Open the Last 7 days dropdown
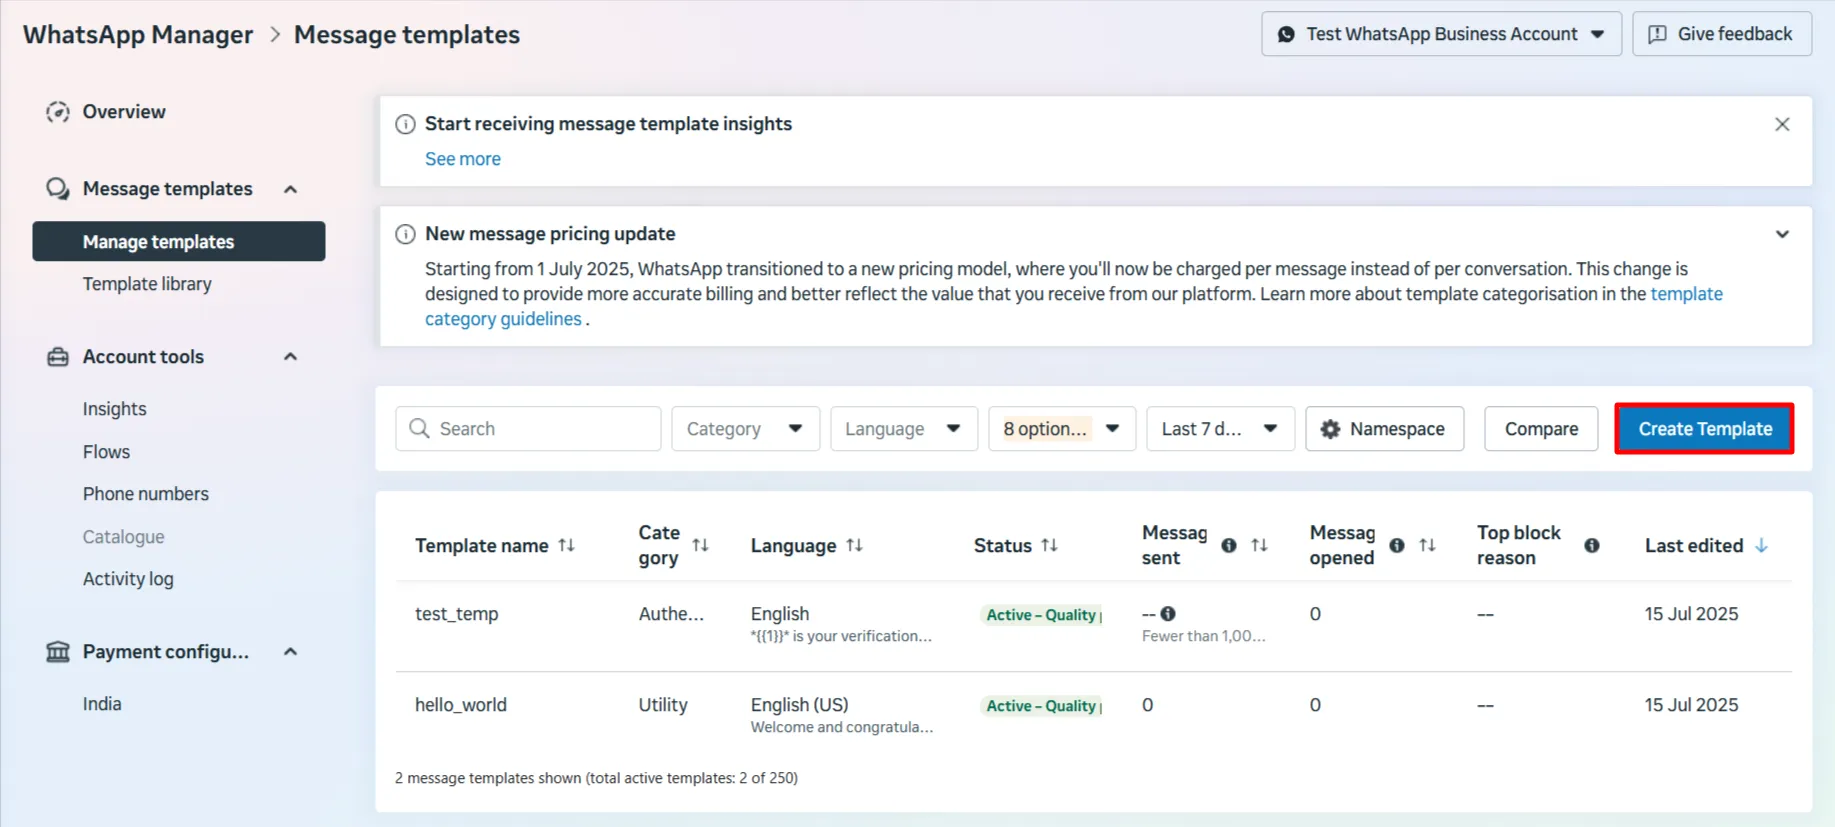This screenshot has height=827, width=1835. (x=1220, y=429)
